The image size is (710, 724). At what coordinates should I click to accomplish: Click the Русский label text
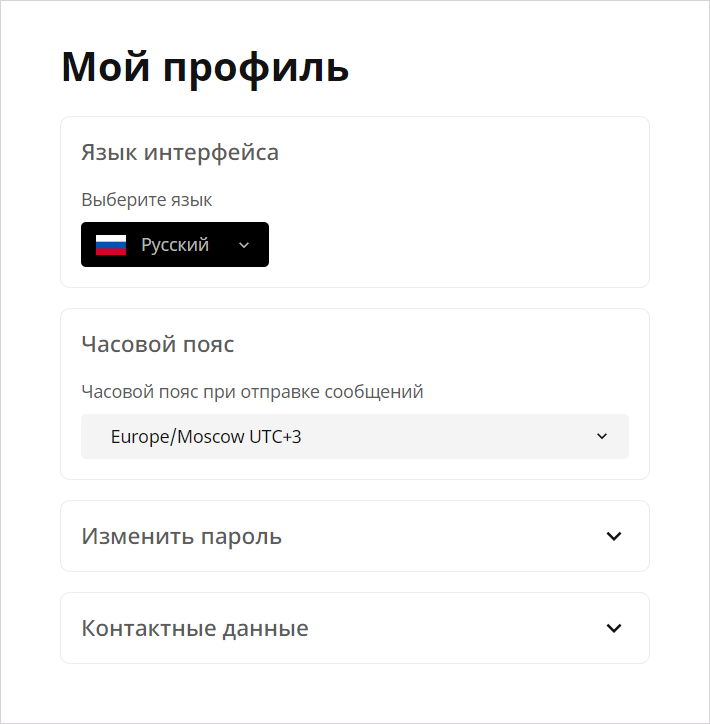175,245
